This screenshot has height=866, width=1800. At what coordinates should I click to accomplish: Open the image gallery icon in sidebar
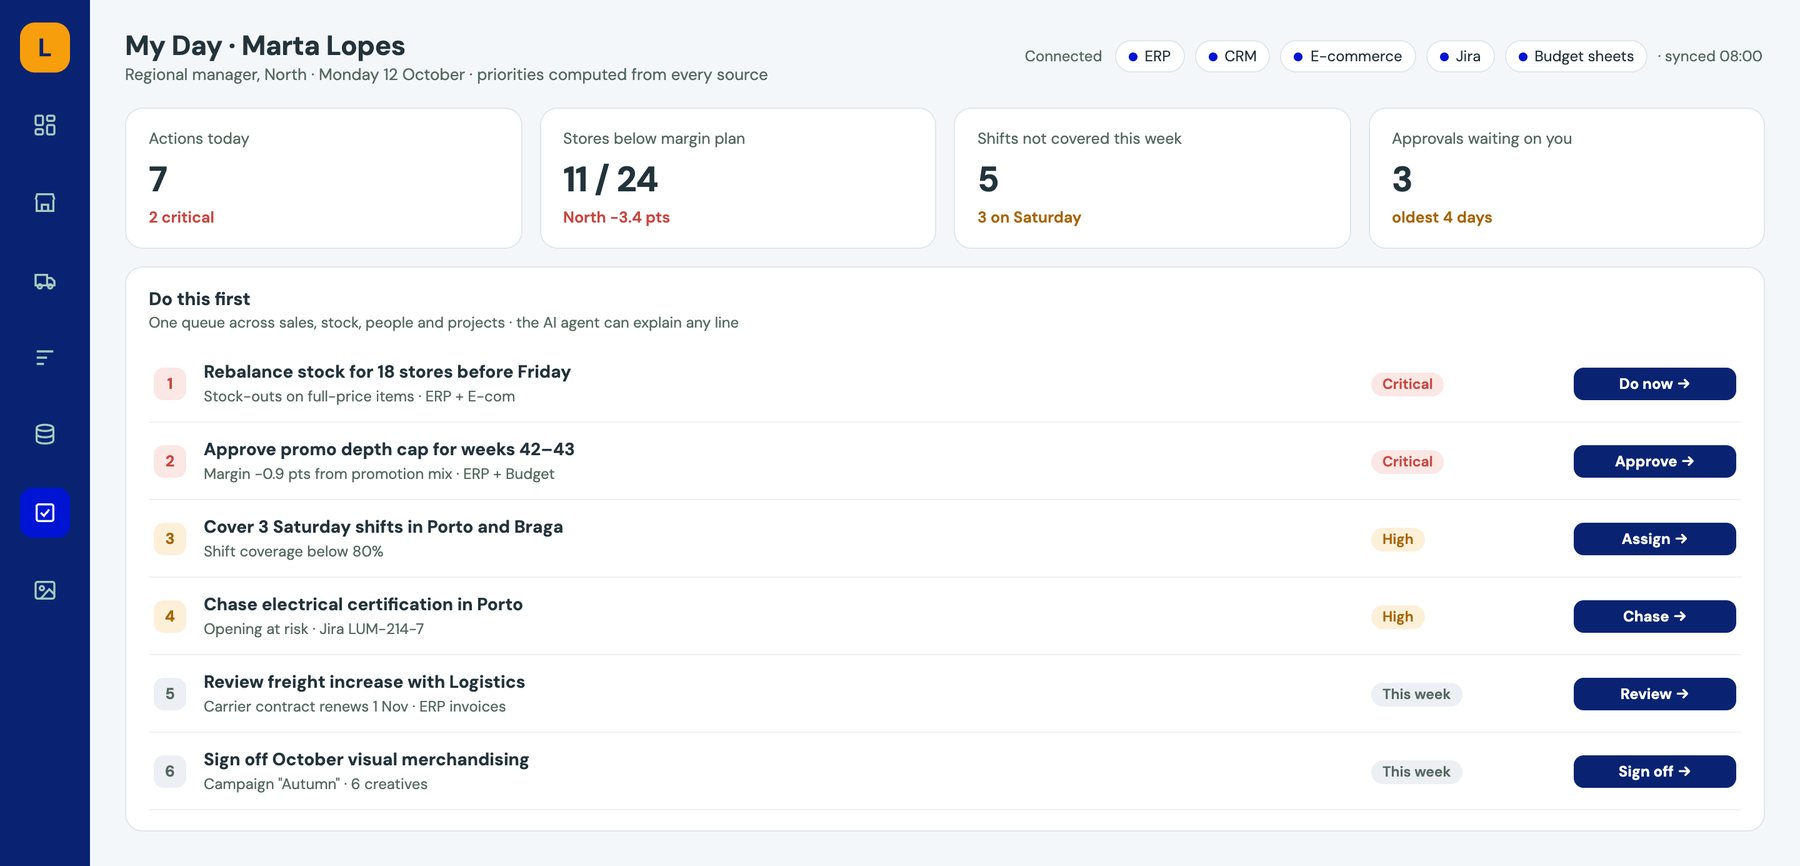pyautogui.click(x=45, y=590)
